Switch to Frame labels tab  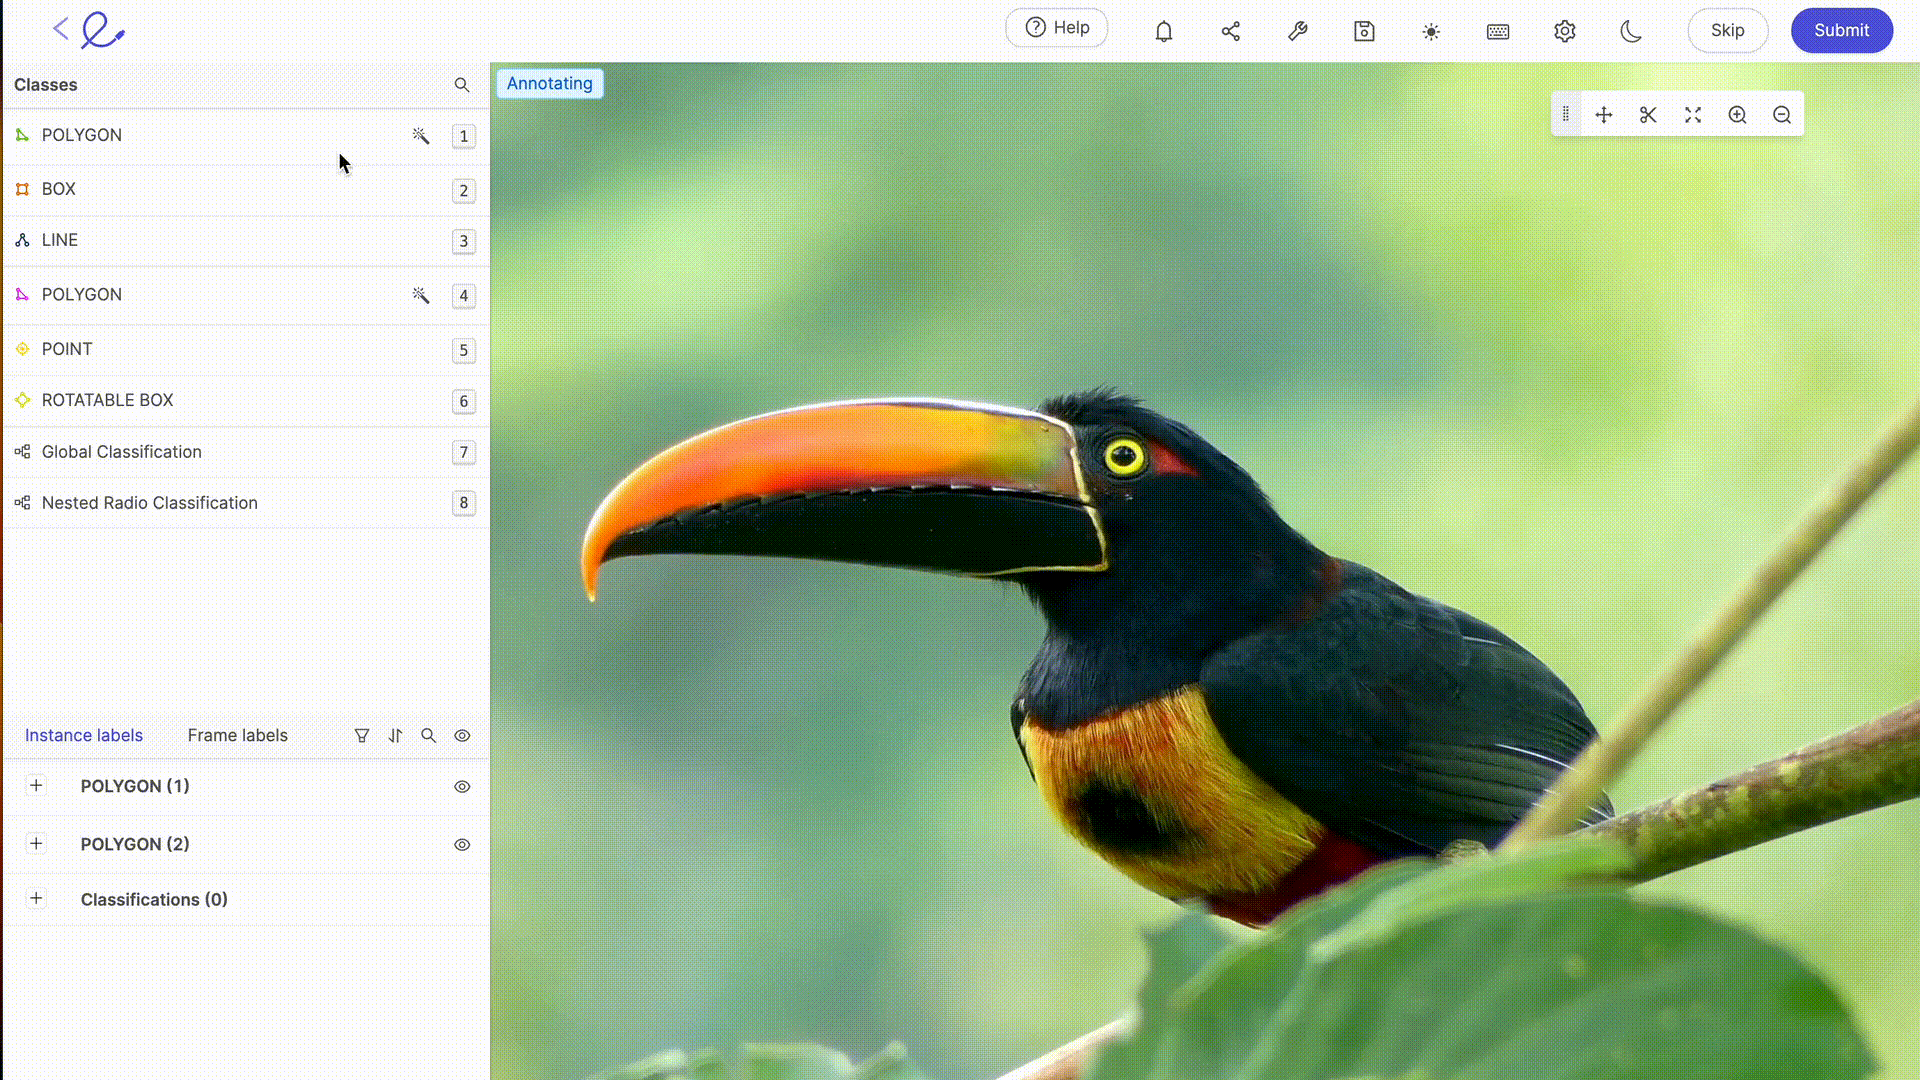[x=237, y=735]
